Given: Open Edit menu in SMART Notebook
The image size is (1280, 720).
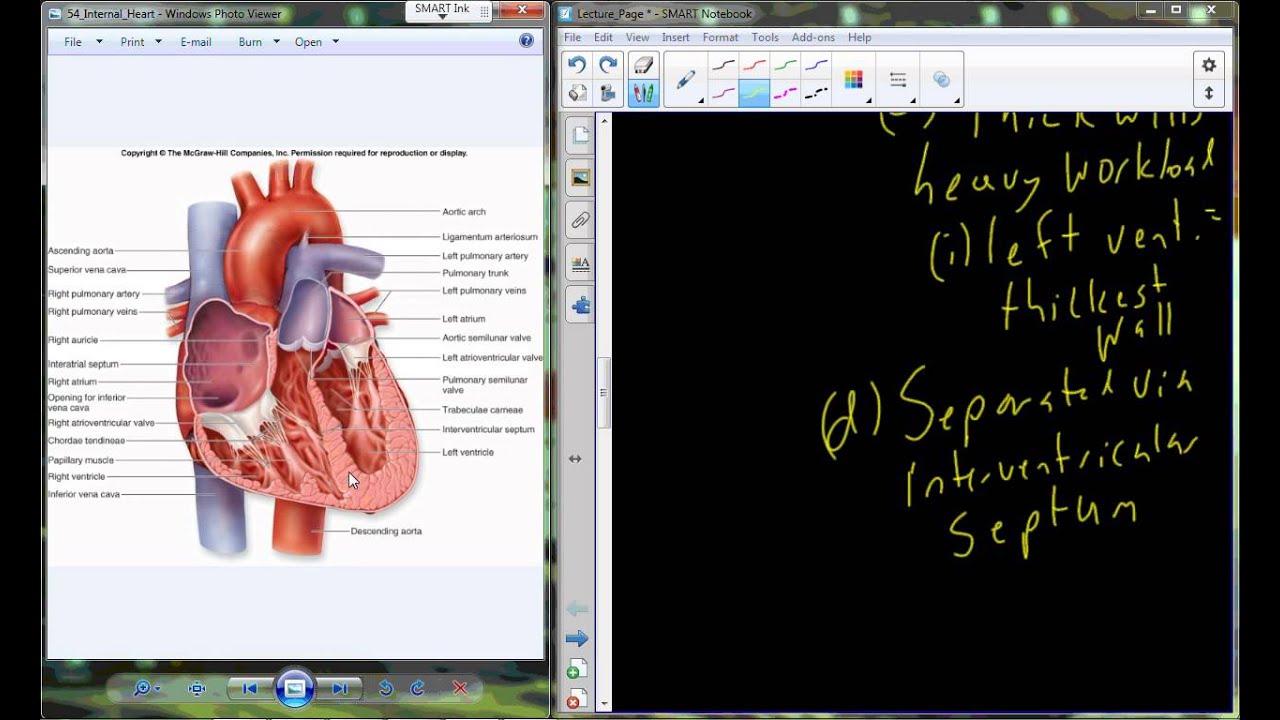Looking at the screenshot, I should pos(603,37).
